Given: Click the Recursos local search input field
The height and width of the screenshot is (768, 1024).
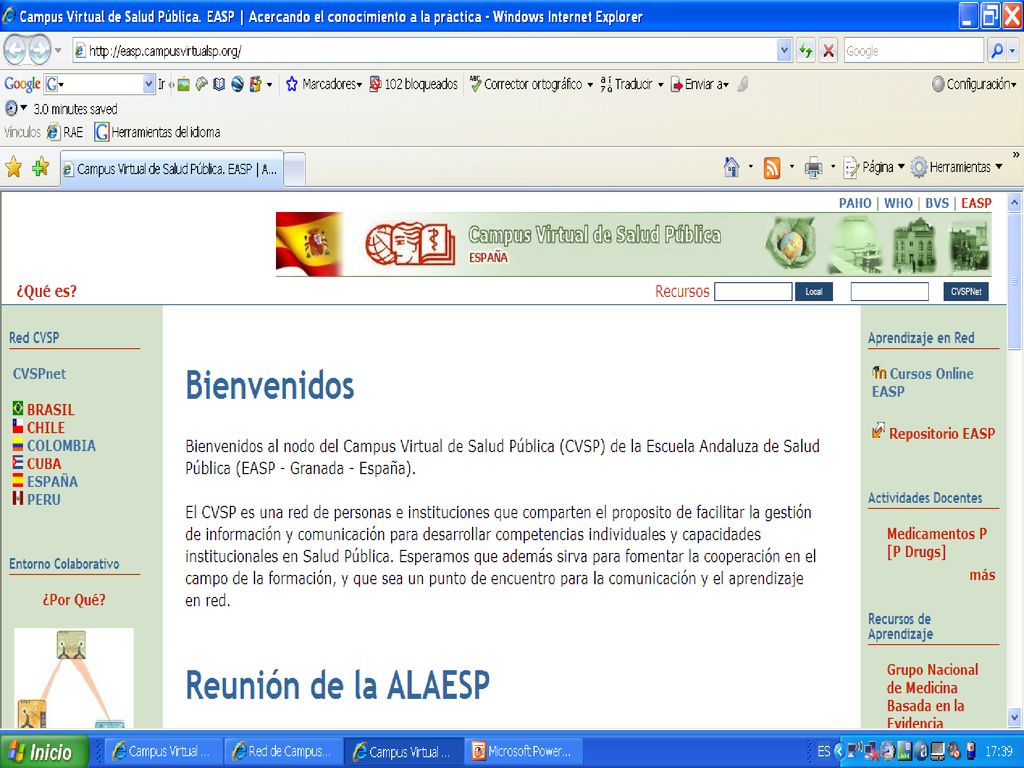Looking at the screenshot, I should click(753, 292).
